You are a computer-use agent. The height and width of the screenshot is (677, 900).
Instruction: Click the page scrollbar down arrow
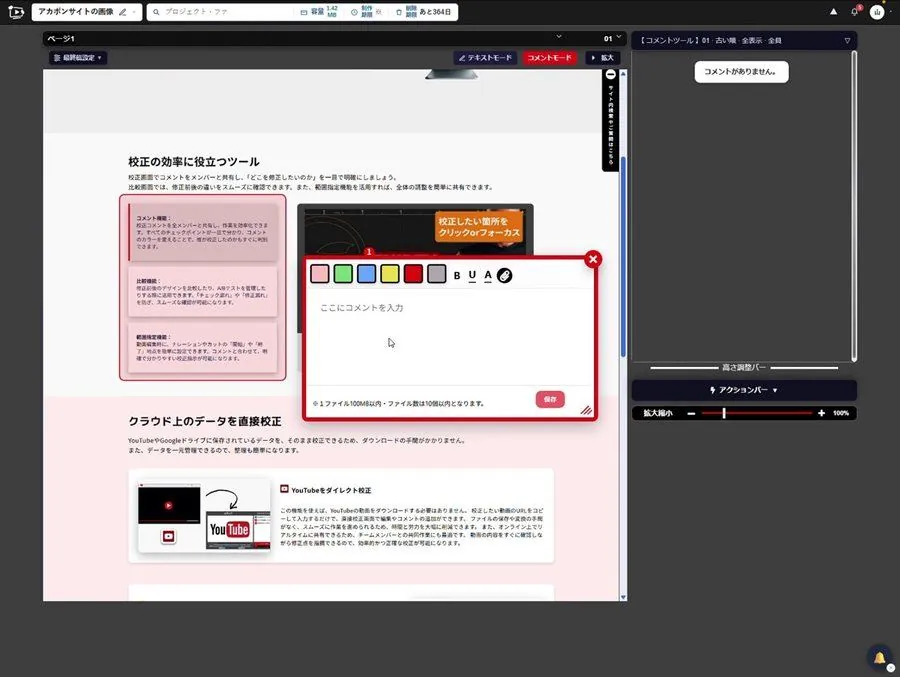click(623, 597)
